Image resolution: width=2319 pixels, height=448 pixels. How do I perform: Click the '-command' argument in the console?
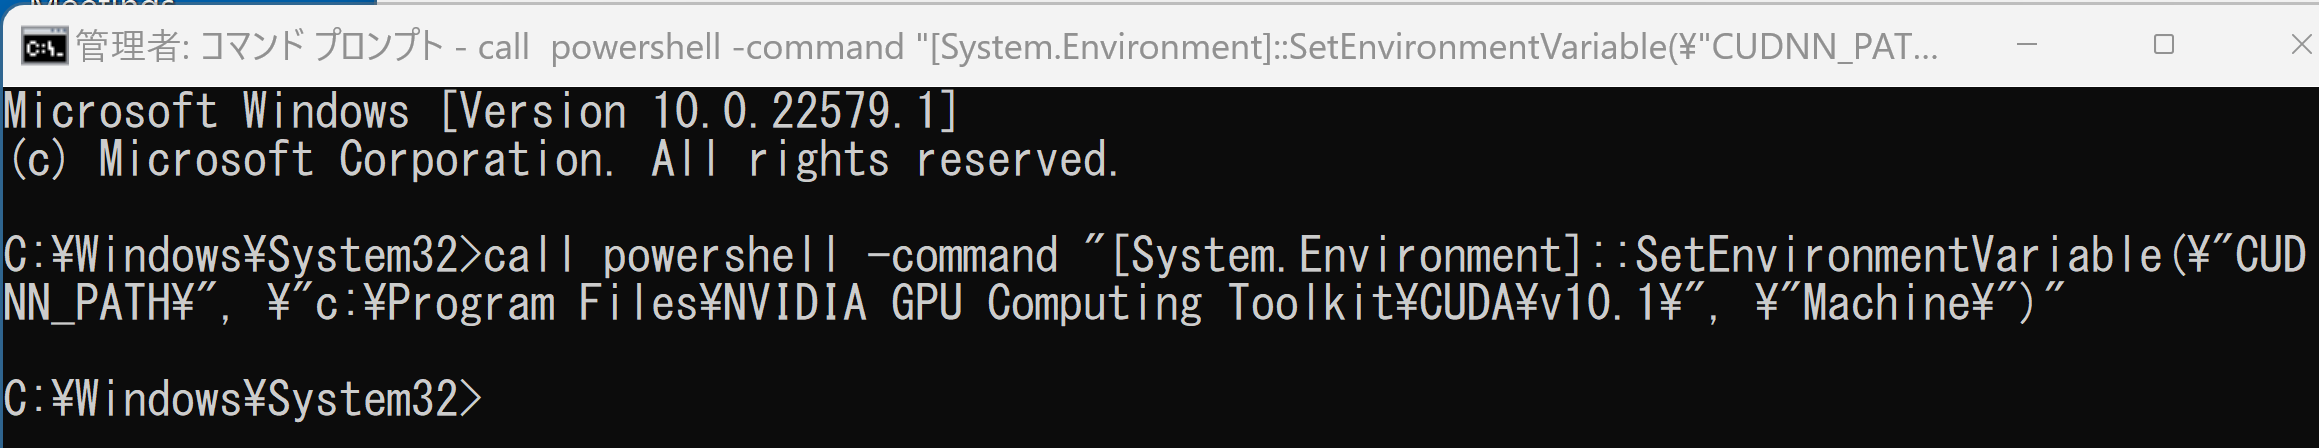click(x=962, y=256)
